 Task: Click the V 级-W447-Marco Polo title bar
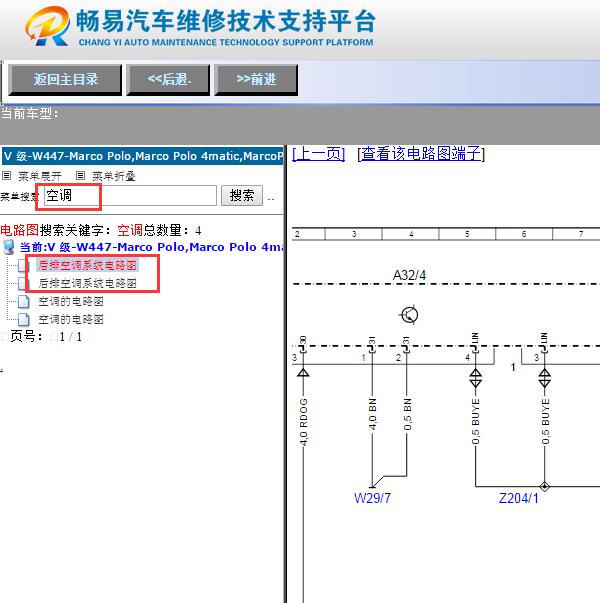pos(142,156)
